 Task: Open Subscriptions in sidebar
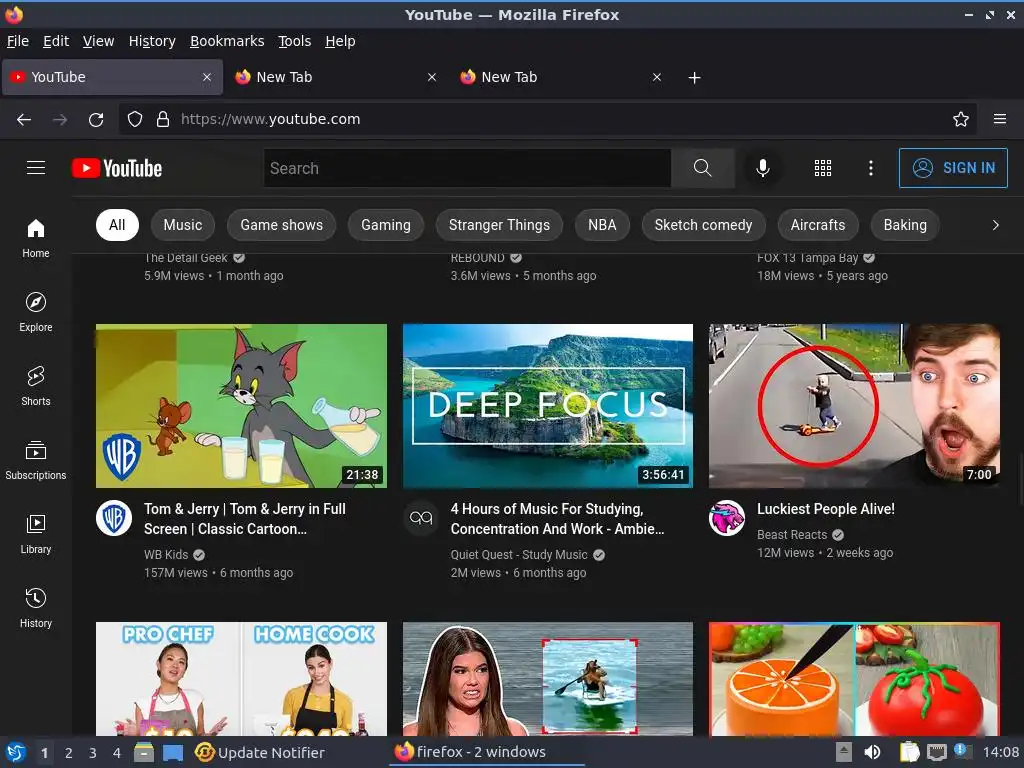pyautogui.click(x=36, y=460)
